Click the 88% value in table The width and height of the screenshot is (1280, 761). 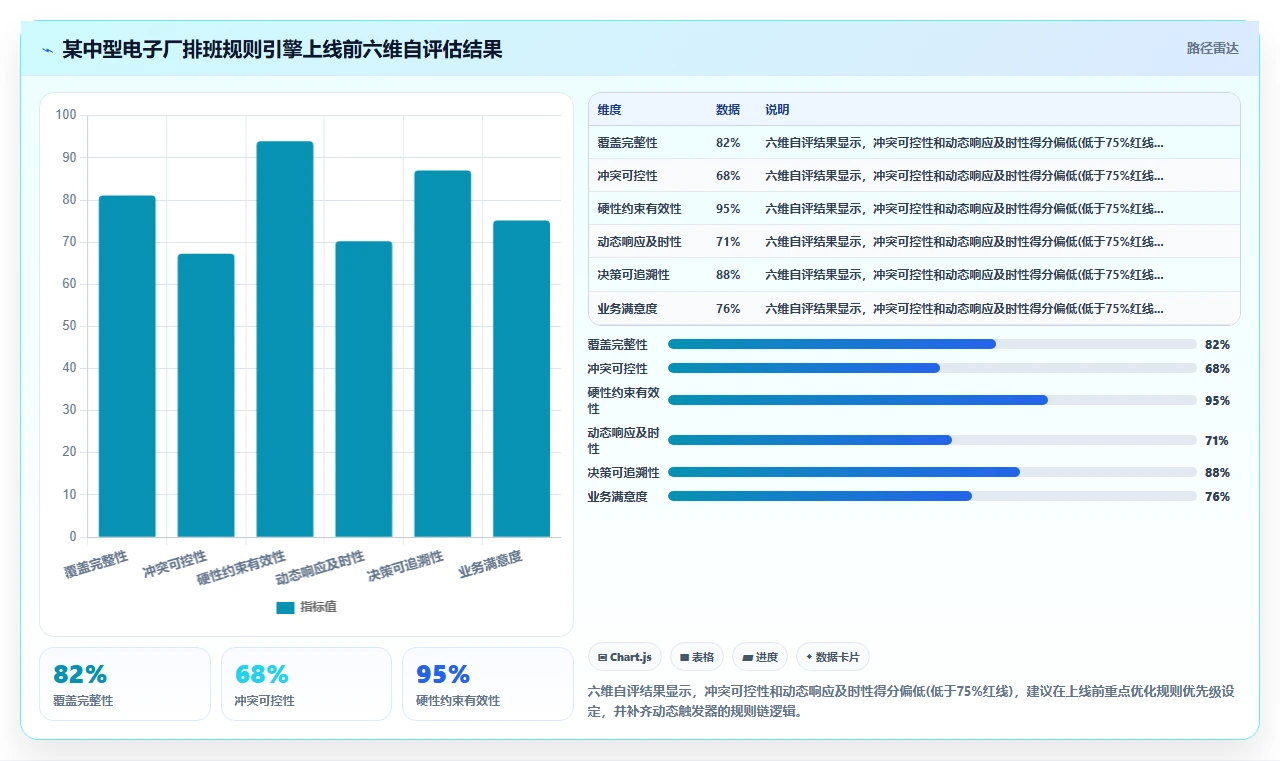pos(728,275)
